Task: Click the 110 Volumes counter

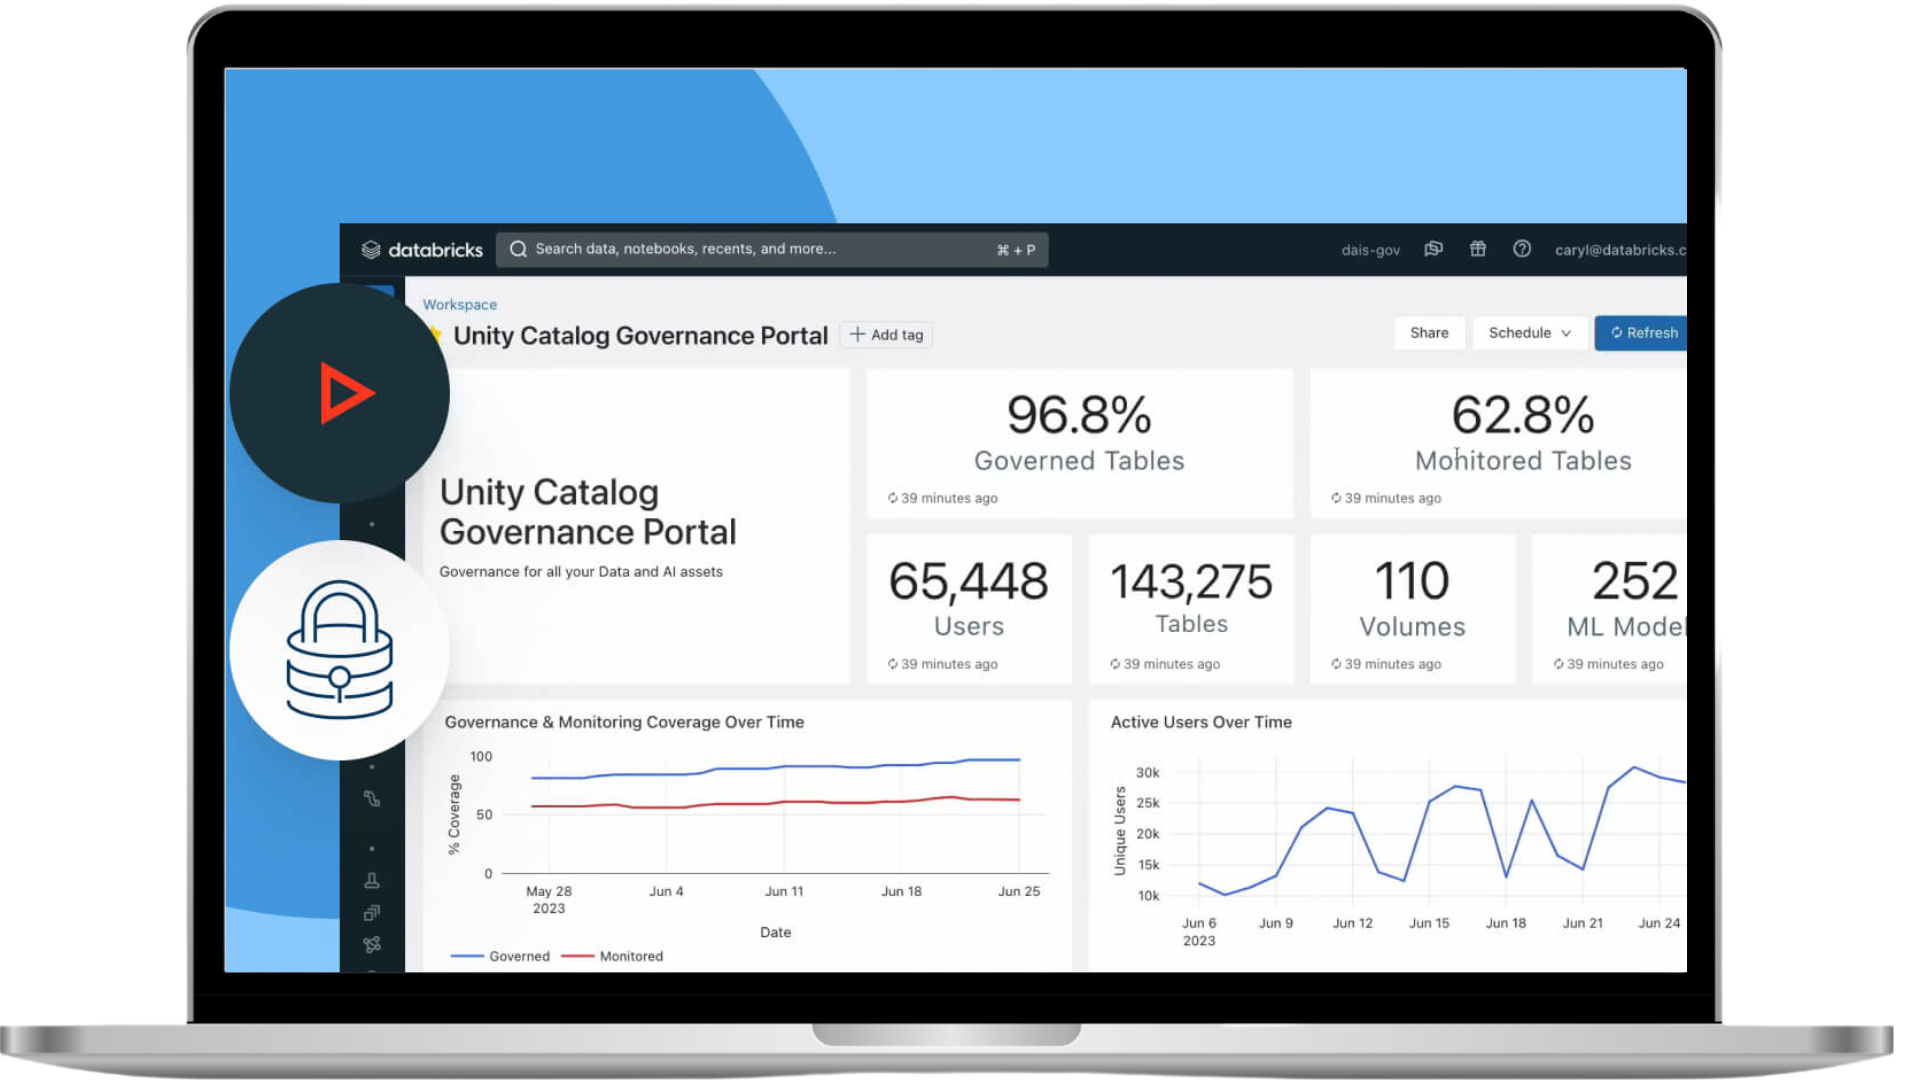Action: click(1412, 608)
